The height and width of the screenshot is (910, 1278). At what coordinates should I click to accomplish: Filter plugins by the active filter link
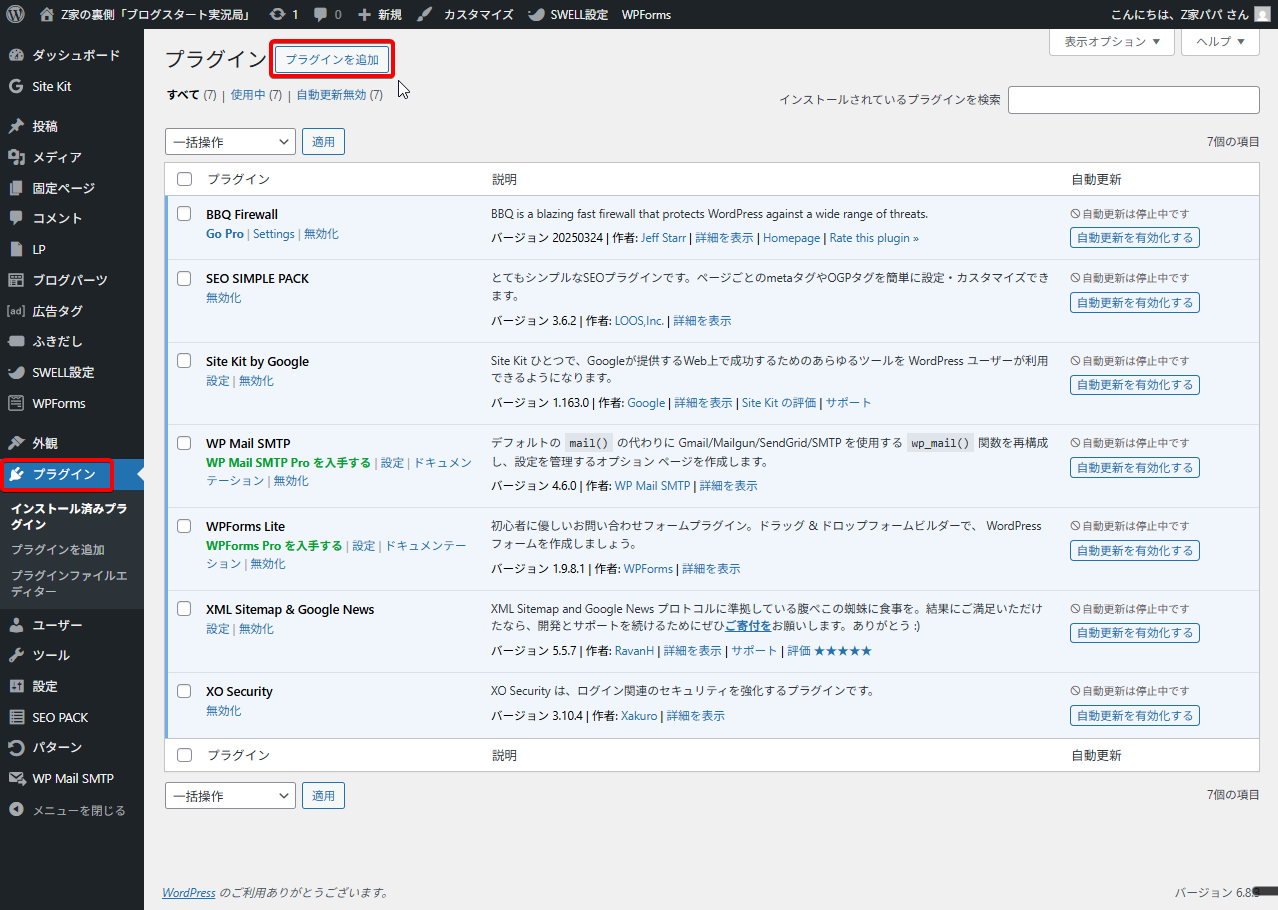[248, 95]
